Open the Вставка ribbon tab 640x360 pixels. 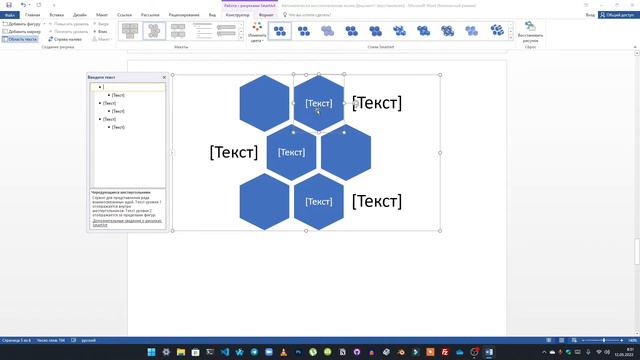coord(56,15)
